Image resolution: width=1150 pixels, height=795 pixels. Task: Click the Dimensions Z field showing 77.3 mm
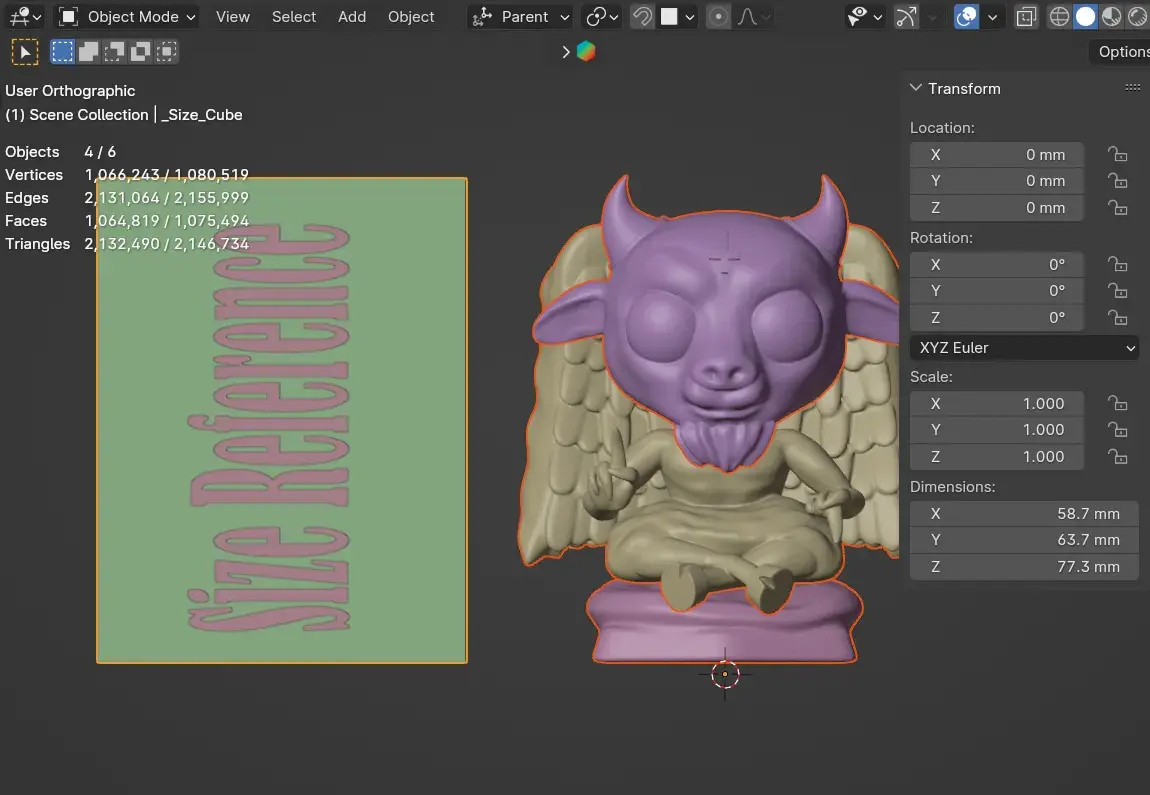pos(1024,567)
